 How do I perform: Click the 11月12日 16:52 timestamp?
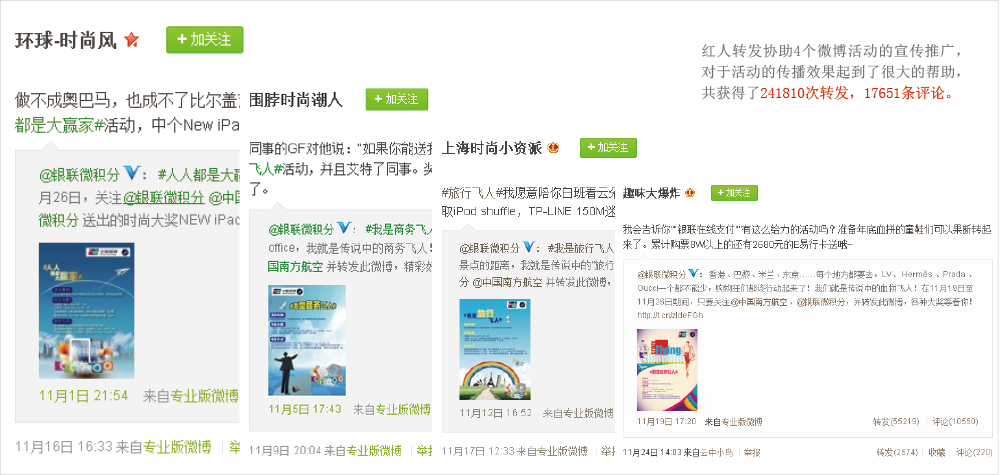pyautogui.click(x=496, y=413)
